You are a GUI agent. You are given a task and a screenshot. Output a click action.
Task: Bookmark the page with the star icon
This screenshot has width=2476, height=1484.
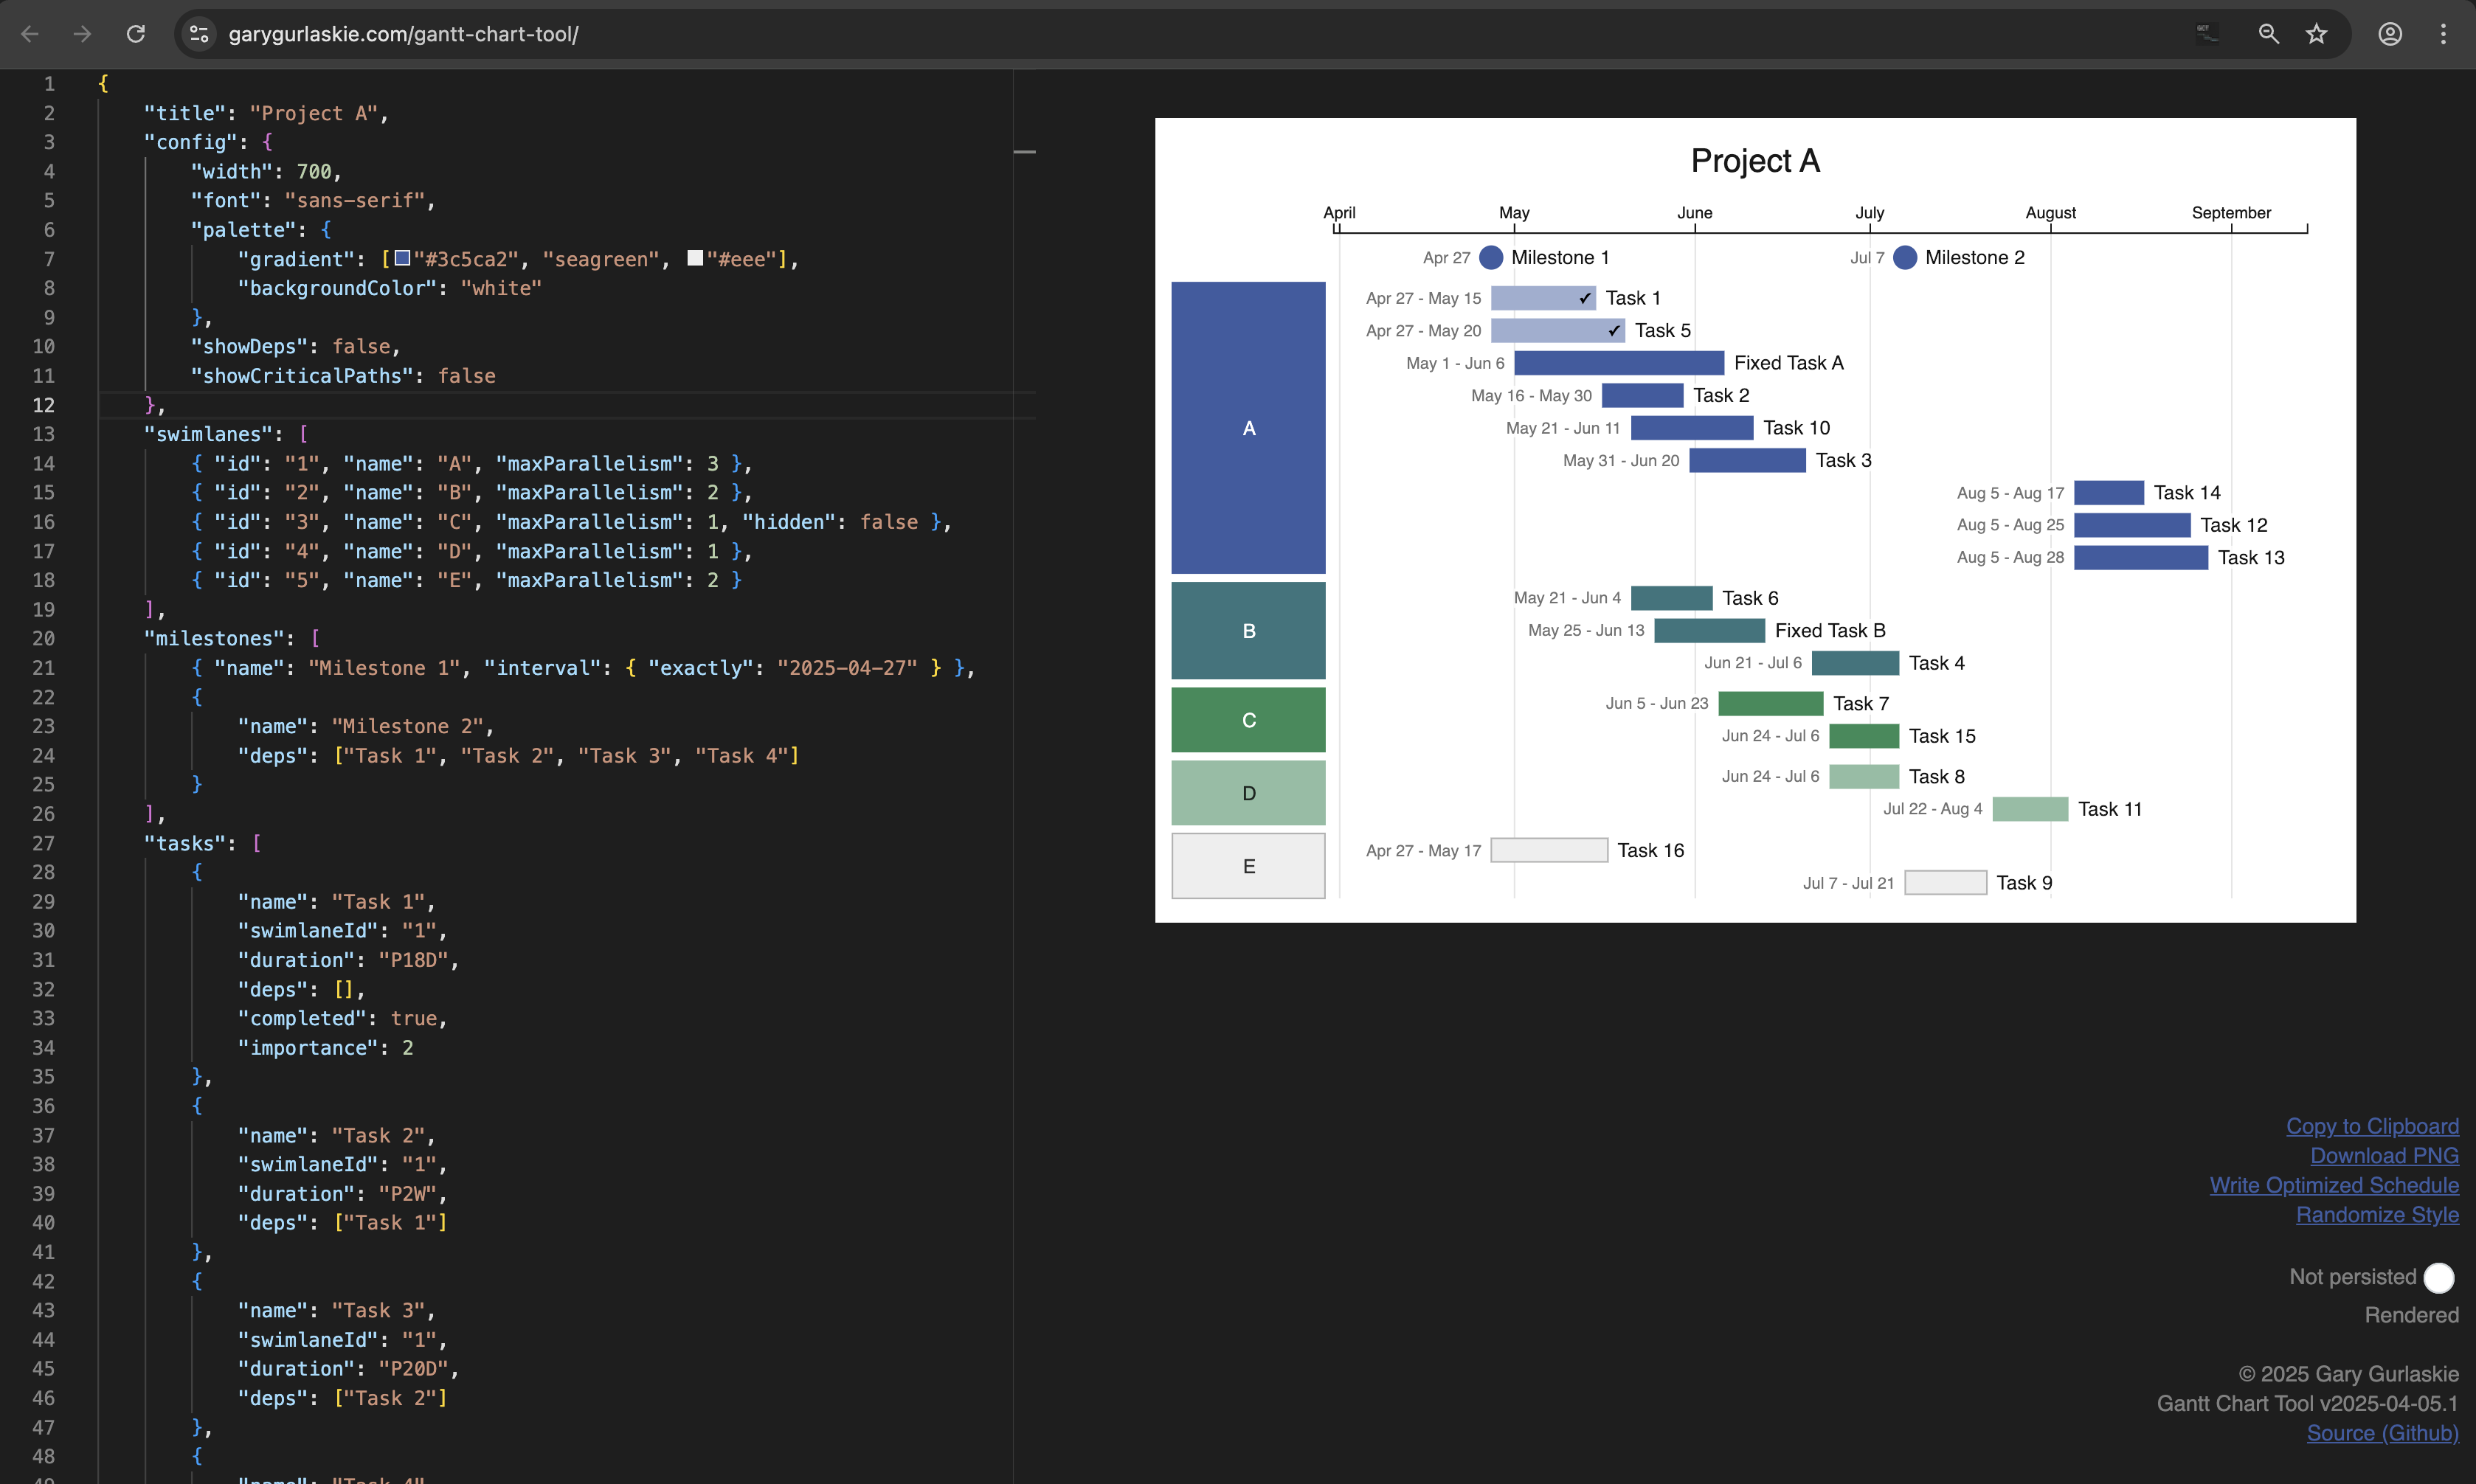tap(2316, 33)
